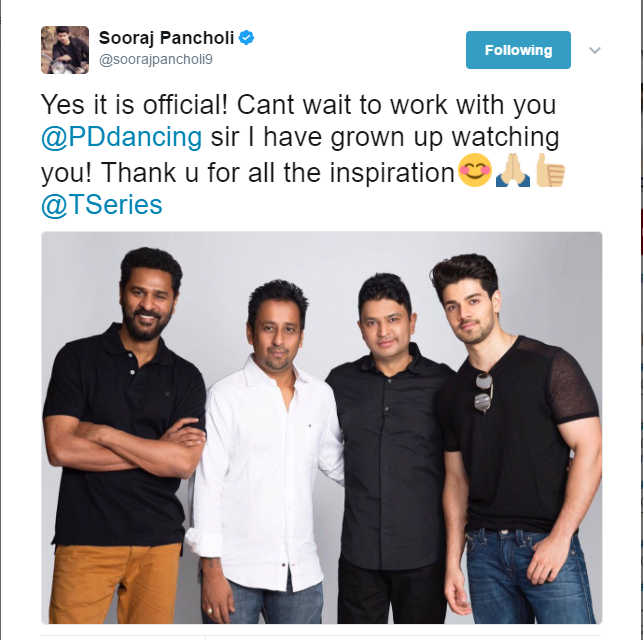The image size is (643, 640).
Task: Open Sooraj Pancholi's profile avatar
Action: [65, 50]
